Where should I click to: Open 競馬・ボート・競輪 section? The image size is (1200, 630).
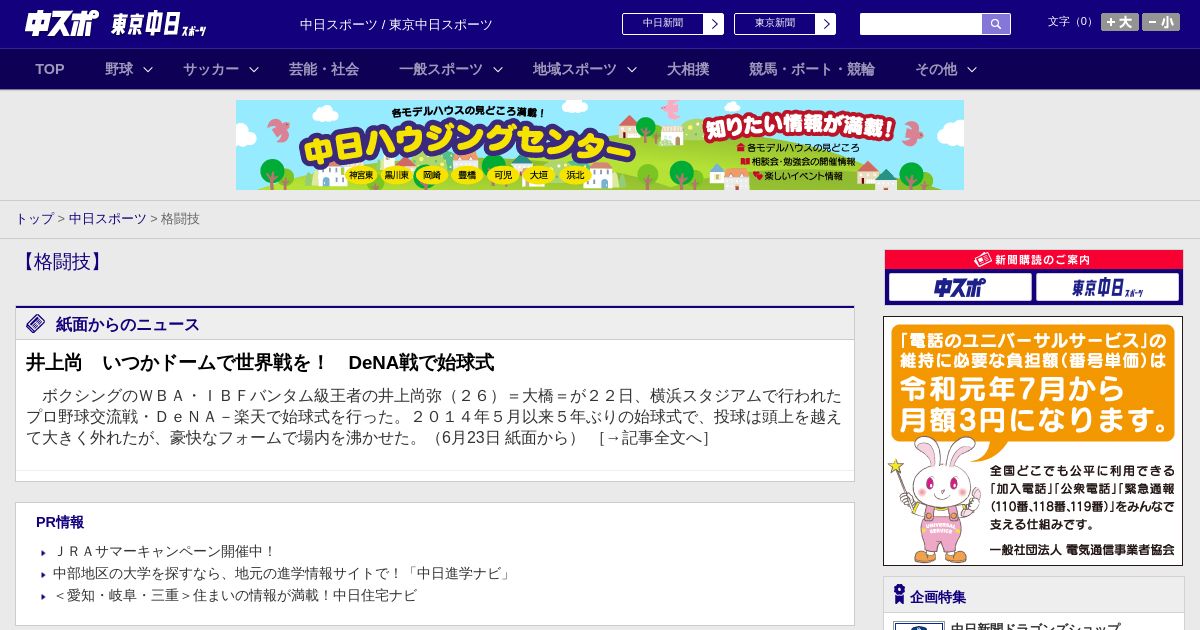(812, 69)
